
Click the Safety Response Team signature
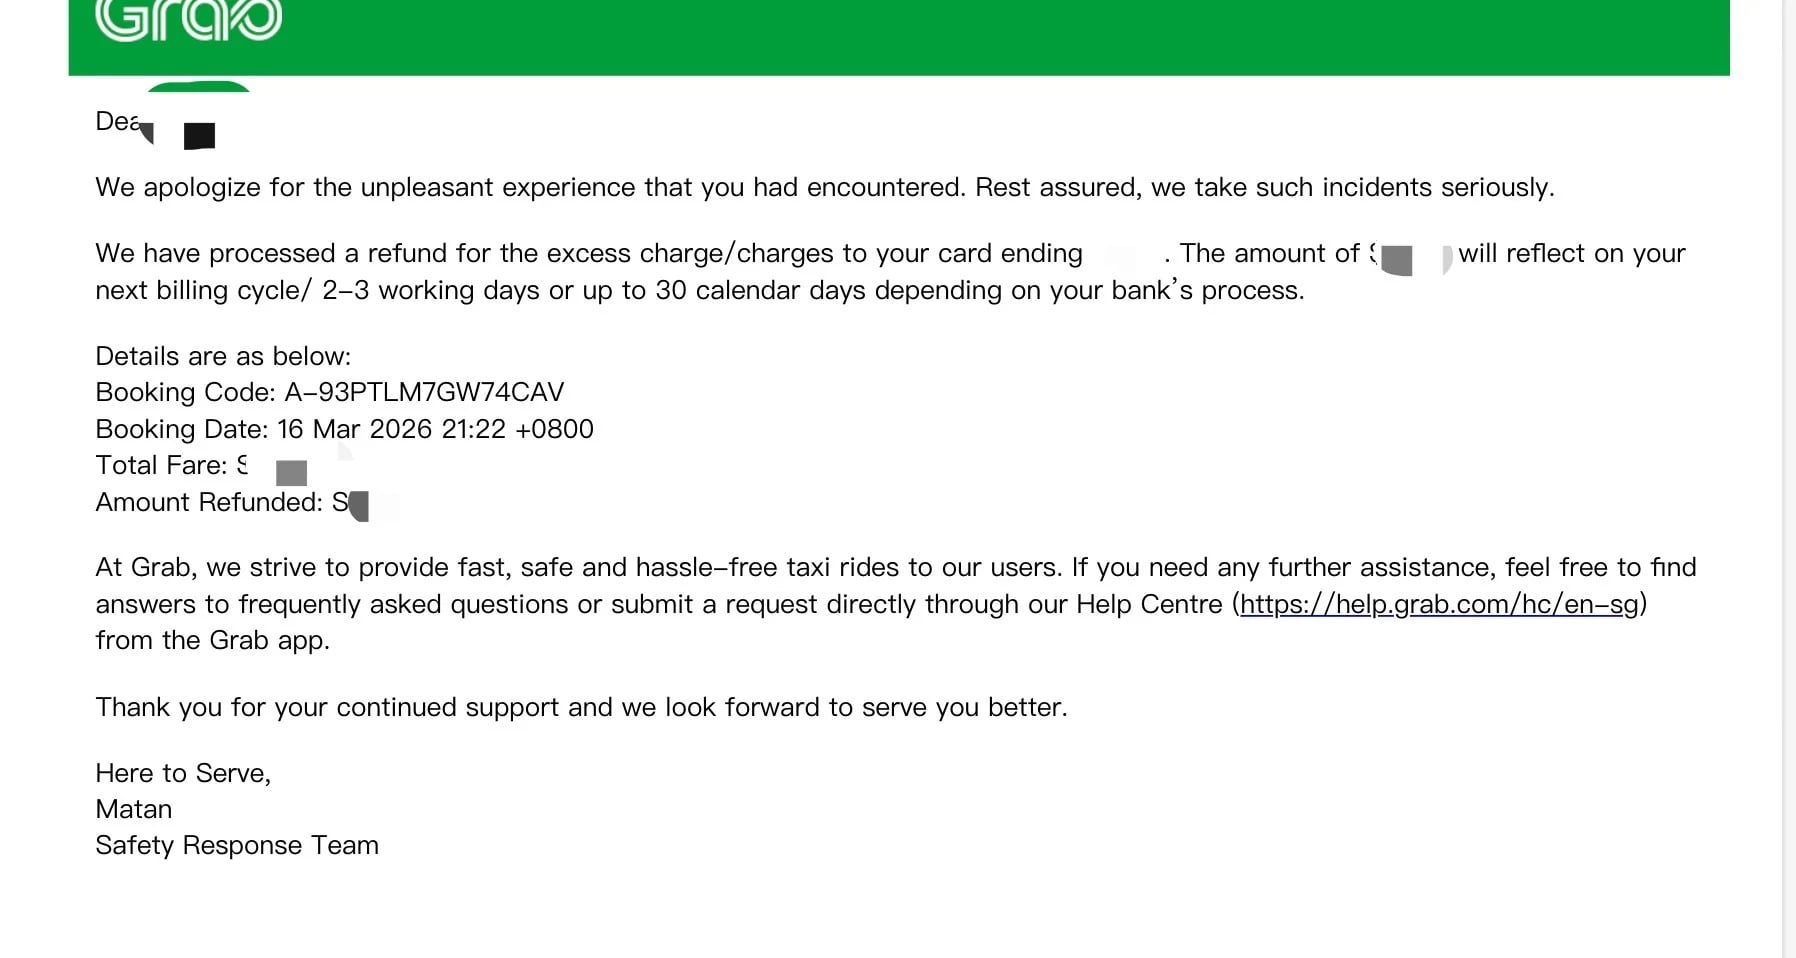(x=237, y=845)
